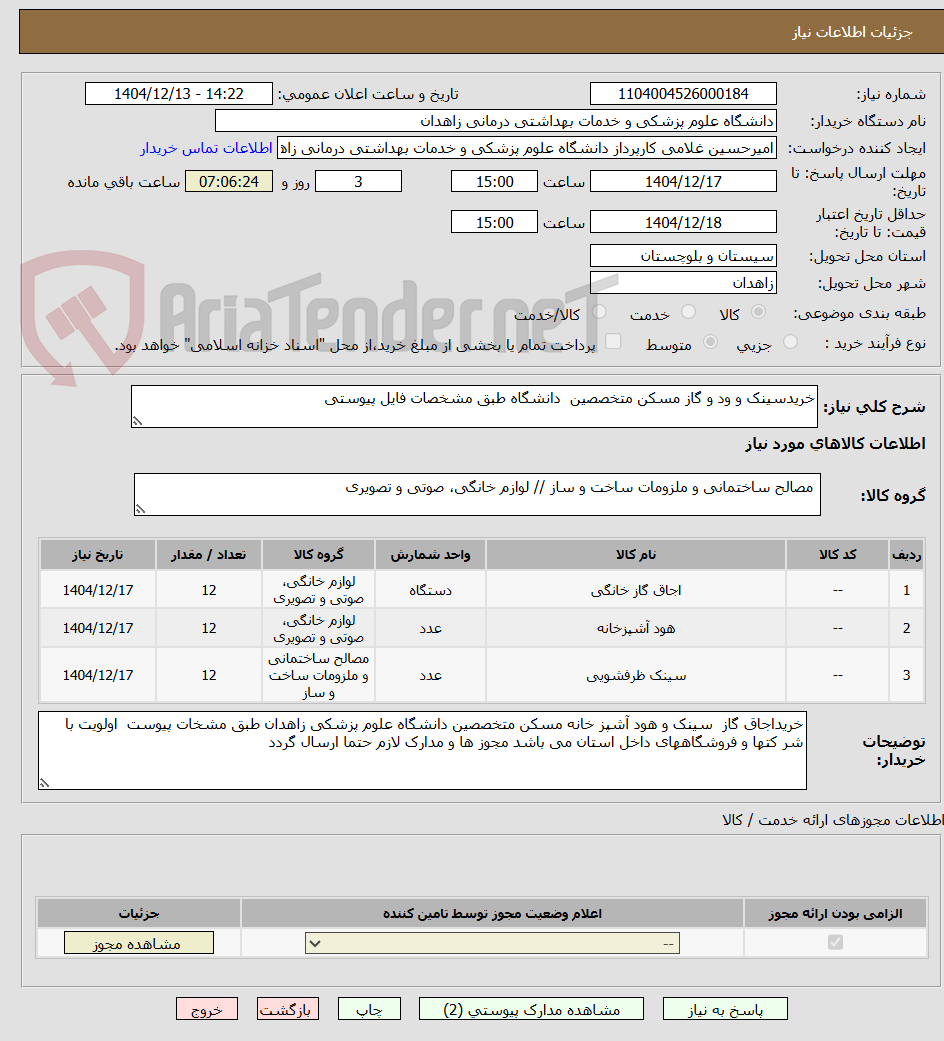The height and width of the screenshot is (1041, 944).
Task: Click the 'پاسخ به نیاز' button
Action: 725,1009
